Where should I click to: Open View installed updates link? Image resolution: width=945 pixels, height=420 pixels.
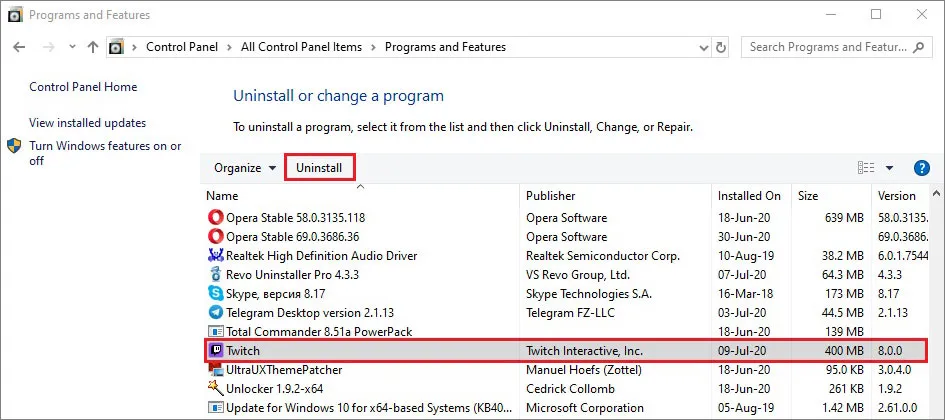(x=87, y=123)
